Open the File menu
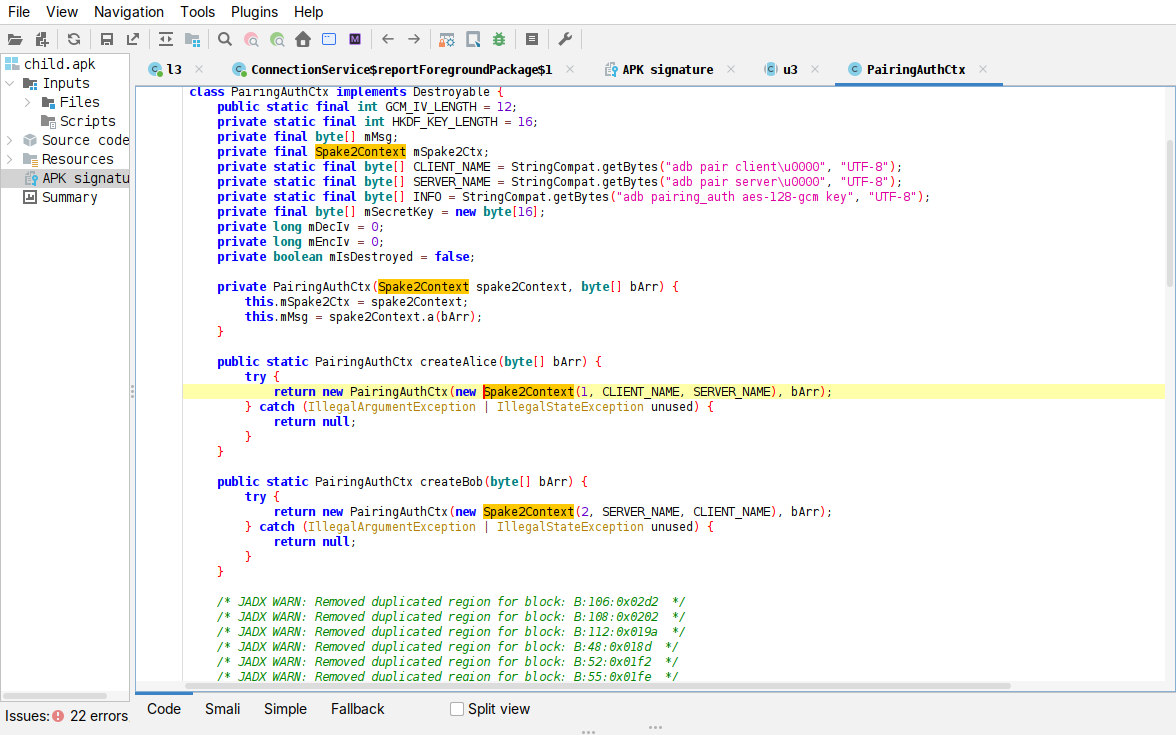Viewport: 1176px width, 735px height. (x=19, y=12)
